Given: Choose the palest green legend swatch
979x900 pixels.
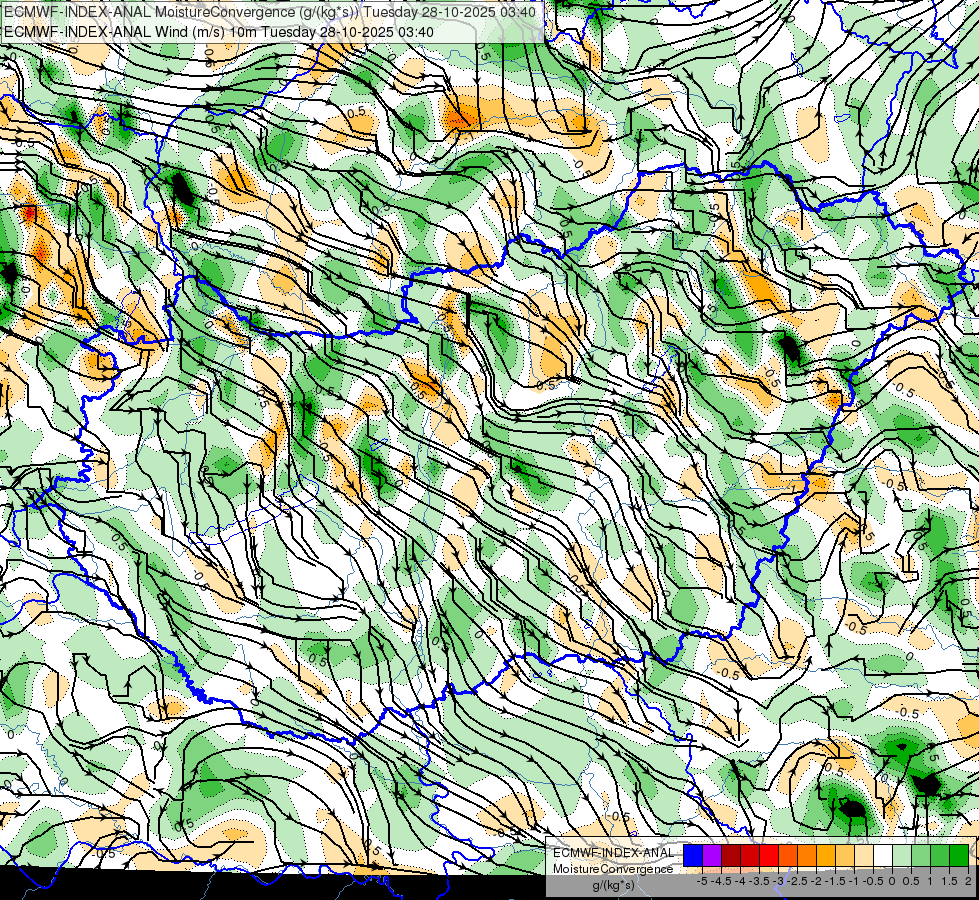Looking at the screenshot, I should pos(902,856).
